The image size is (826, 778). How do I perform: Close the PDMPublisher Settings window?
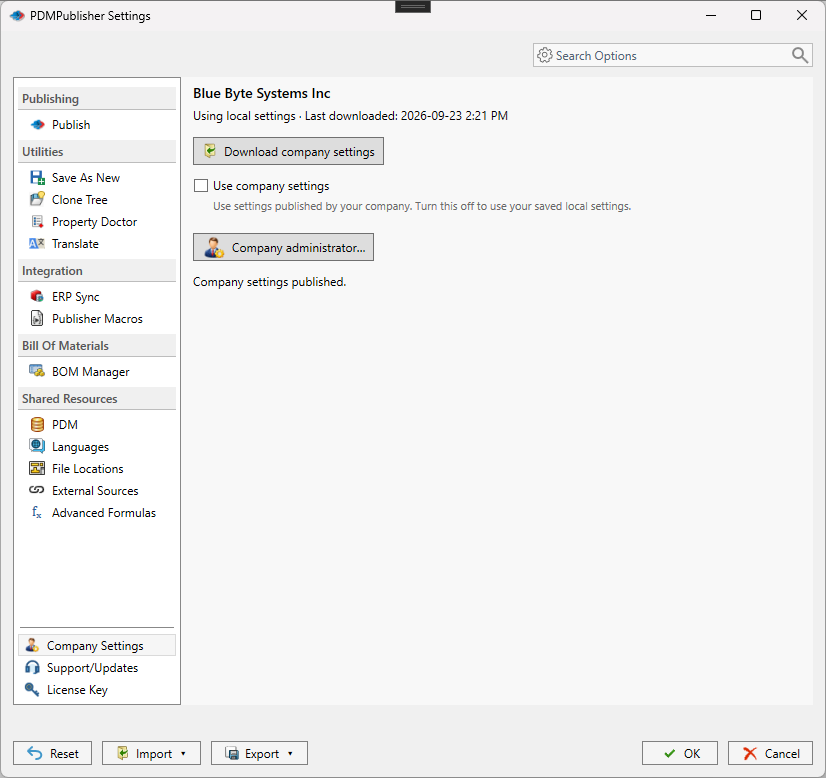(x=802, y=15)
